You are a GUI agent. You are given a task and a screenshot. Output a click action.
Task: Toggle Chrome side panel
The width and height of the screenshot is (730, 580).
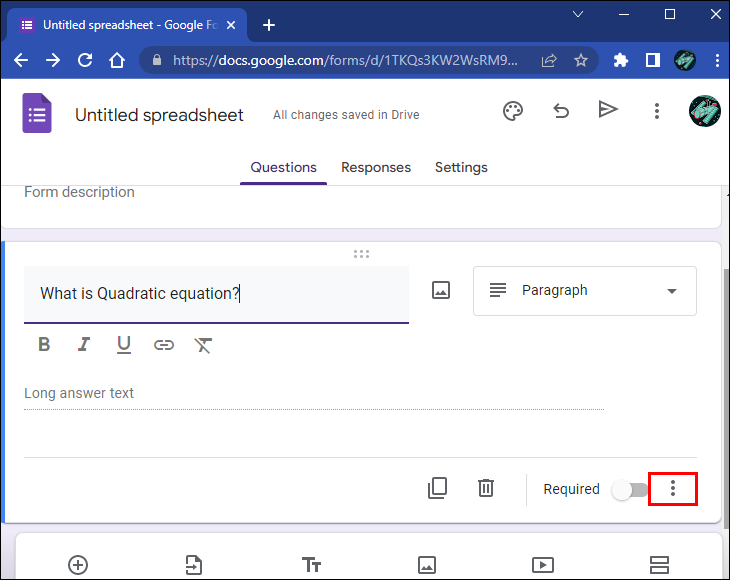pos(653,60)
